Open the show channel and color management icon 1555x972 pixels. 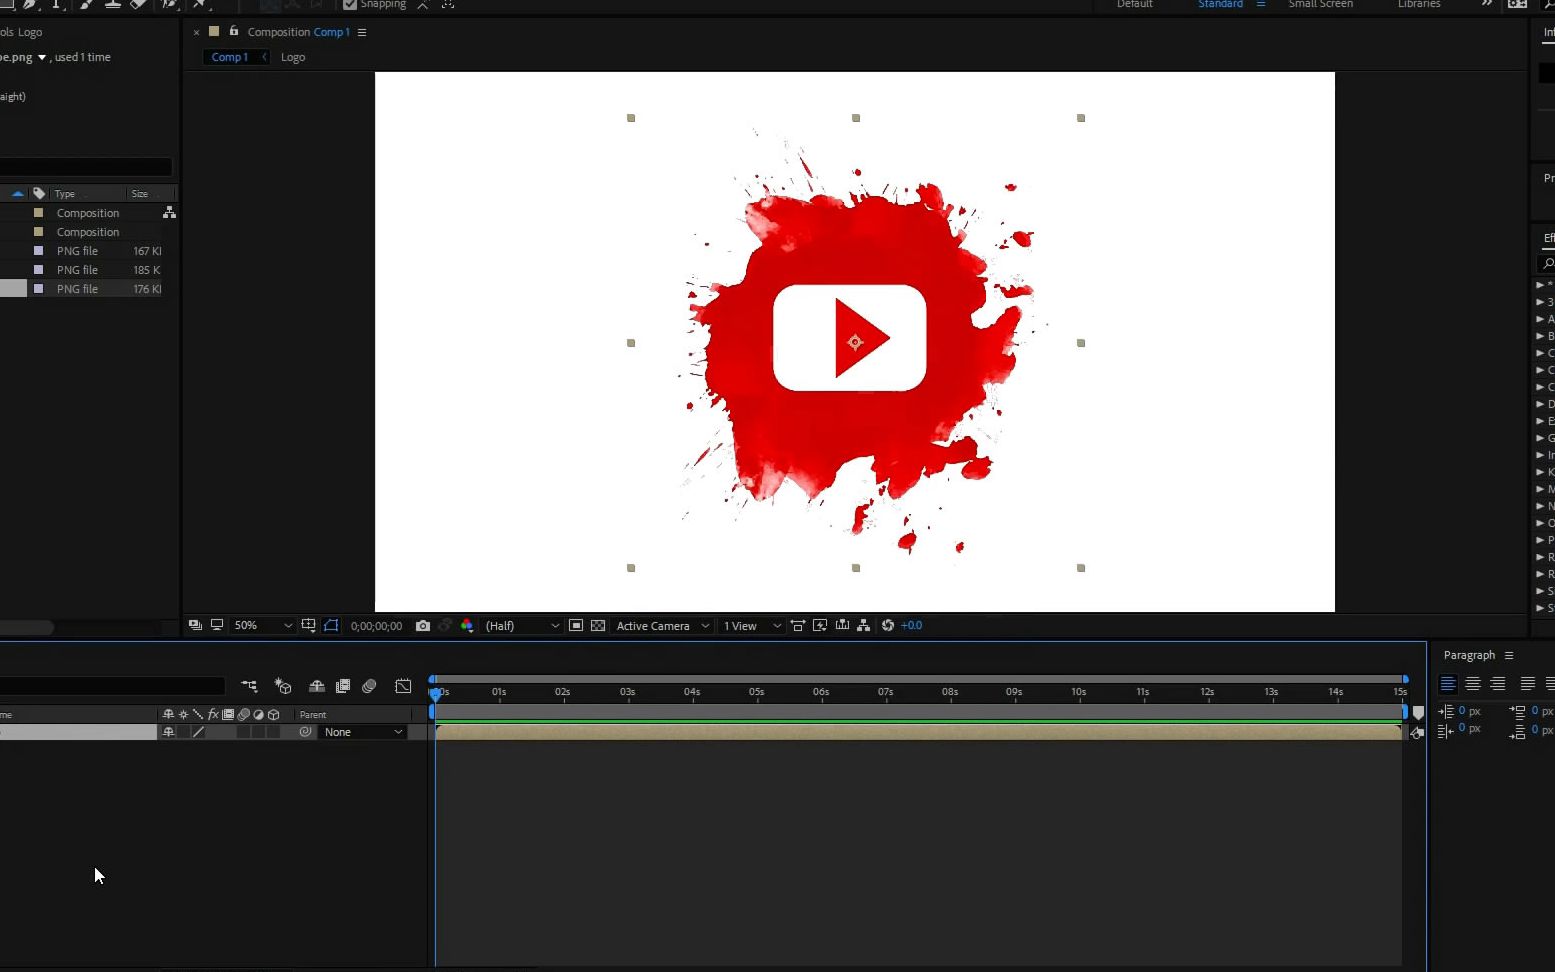coord(467,625)
